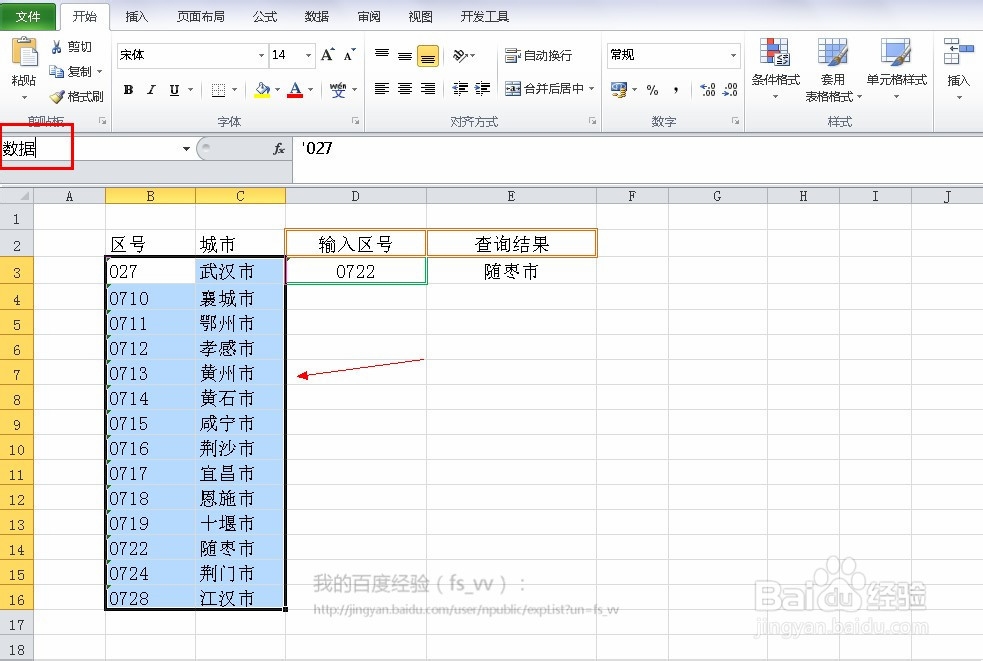This screenshot has height=661, width=983.
Task: Select column D header
Action: pyautogui.click(x=355, y=196)
